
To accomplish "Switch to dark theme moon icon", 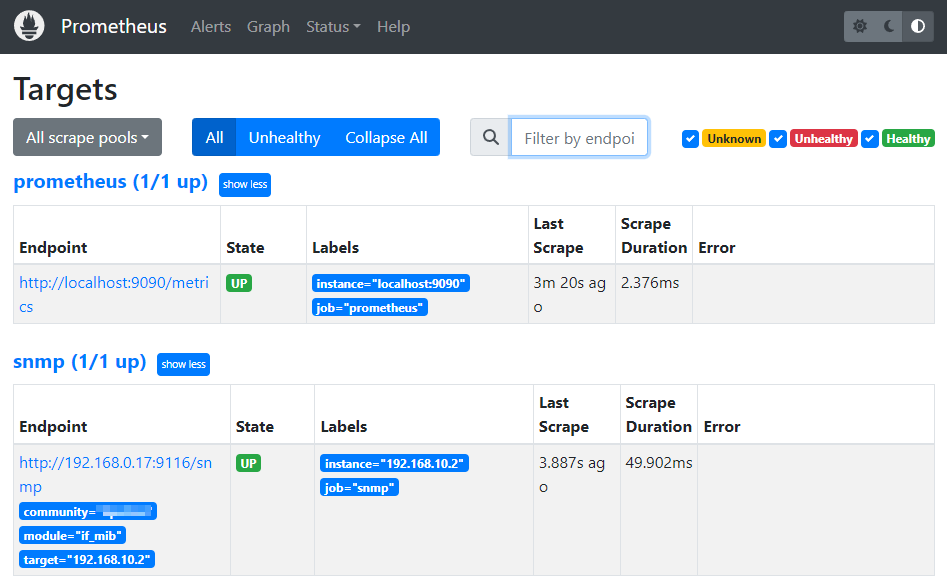I will click(888, 26).
